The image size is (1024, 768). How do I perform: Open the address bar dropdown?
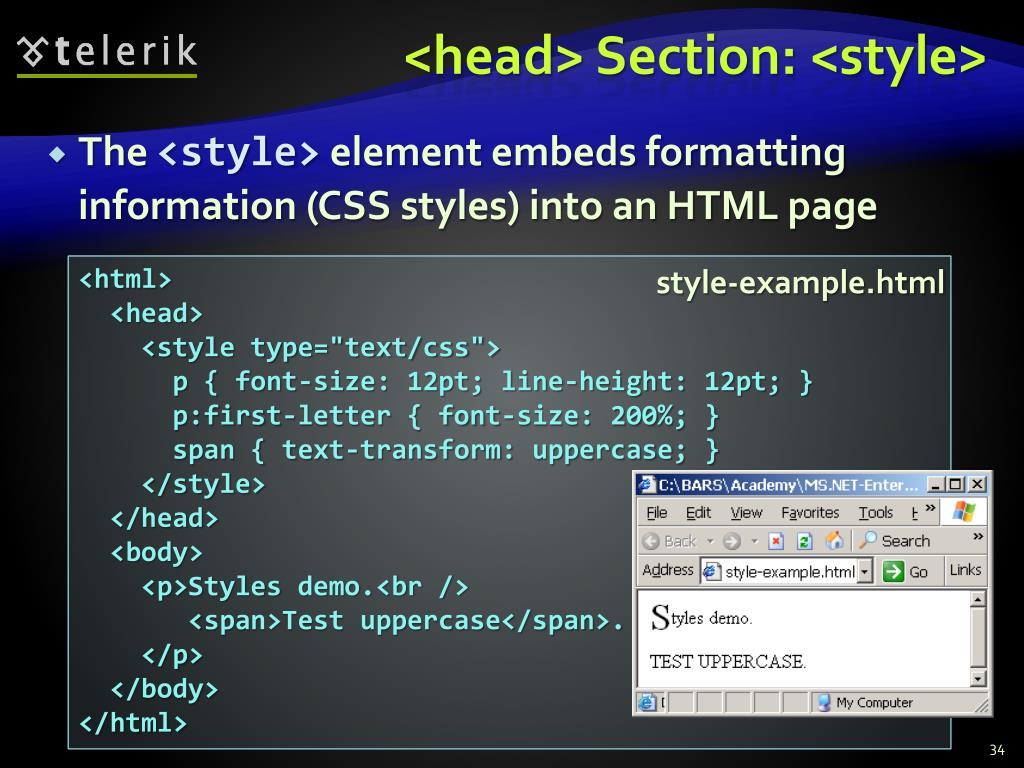tap(865, 571)
